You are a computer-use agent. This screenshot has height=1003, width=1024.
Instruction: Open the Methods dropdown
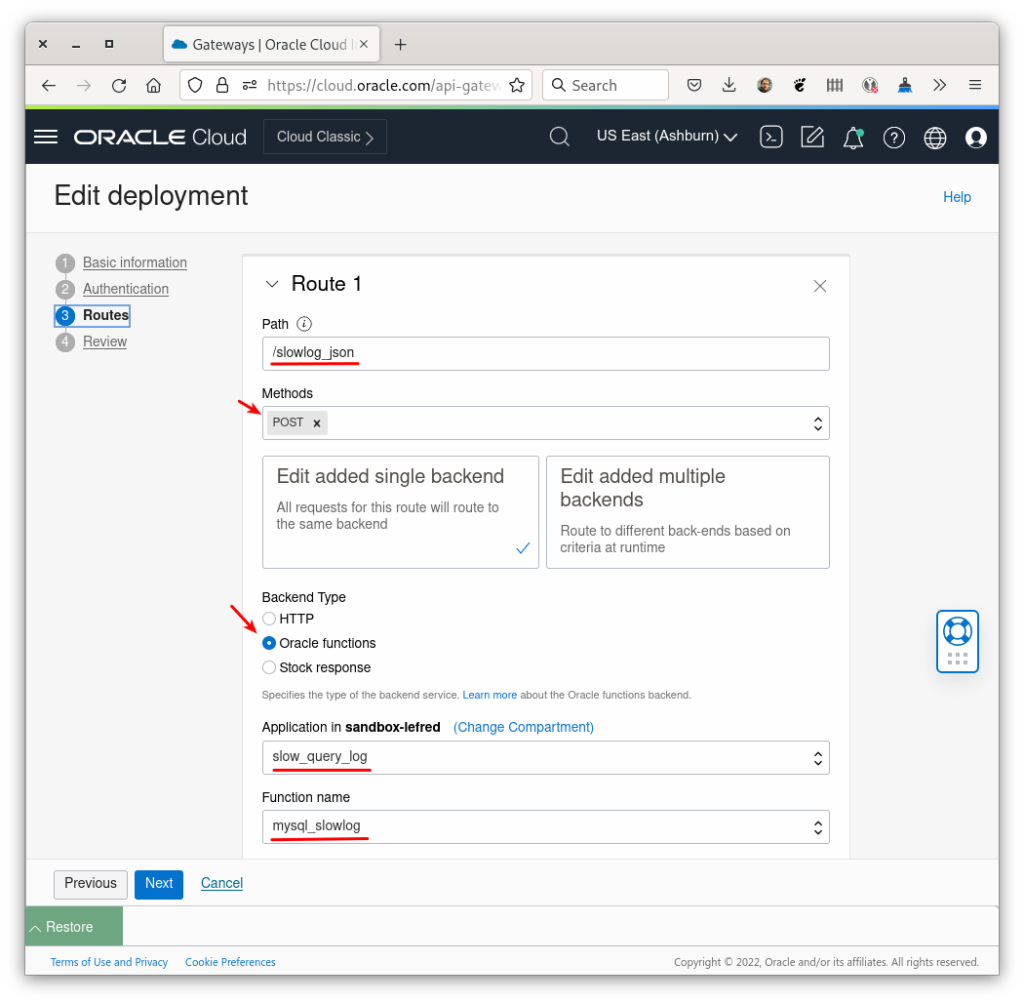click(x=817, y=422)
